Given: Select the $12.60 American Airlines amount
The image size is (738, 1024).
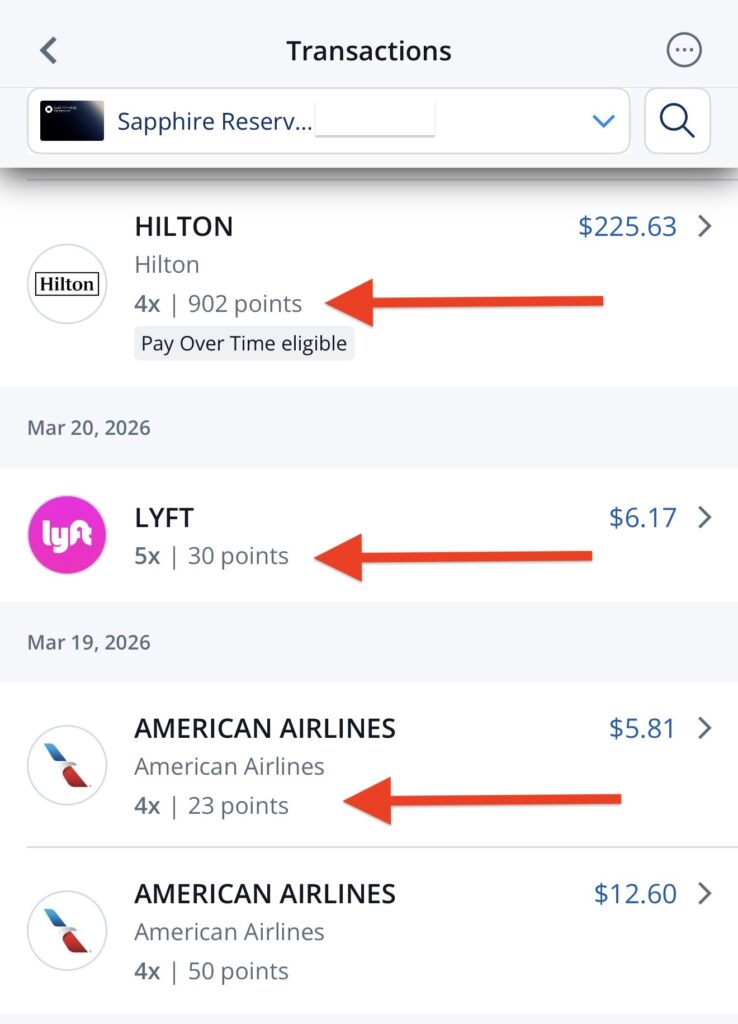Looking at the screenshot, I should click(x=635, y=893).
